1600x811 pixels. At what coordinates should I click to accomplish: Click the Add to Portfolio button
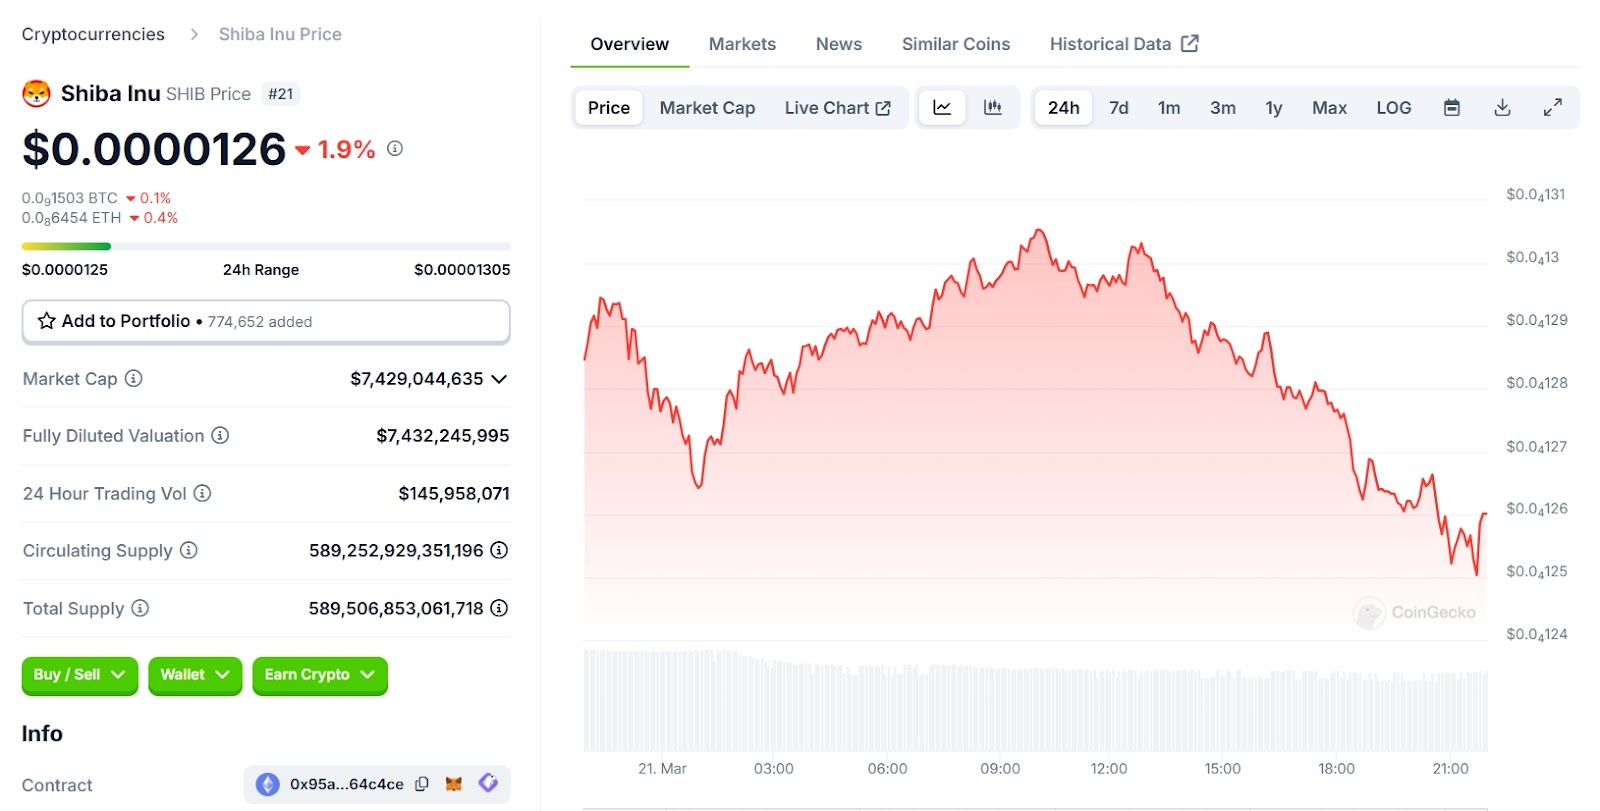click(x=266, y=321)
